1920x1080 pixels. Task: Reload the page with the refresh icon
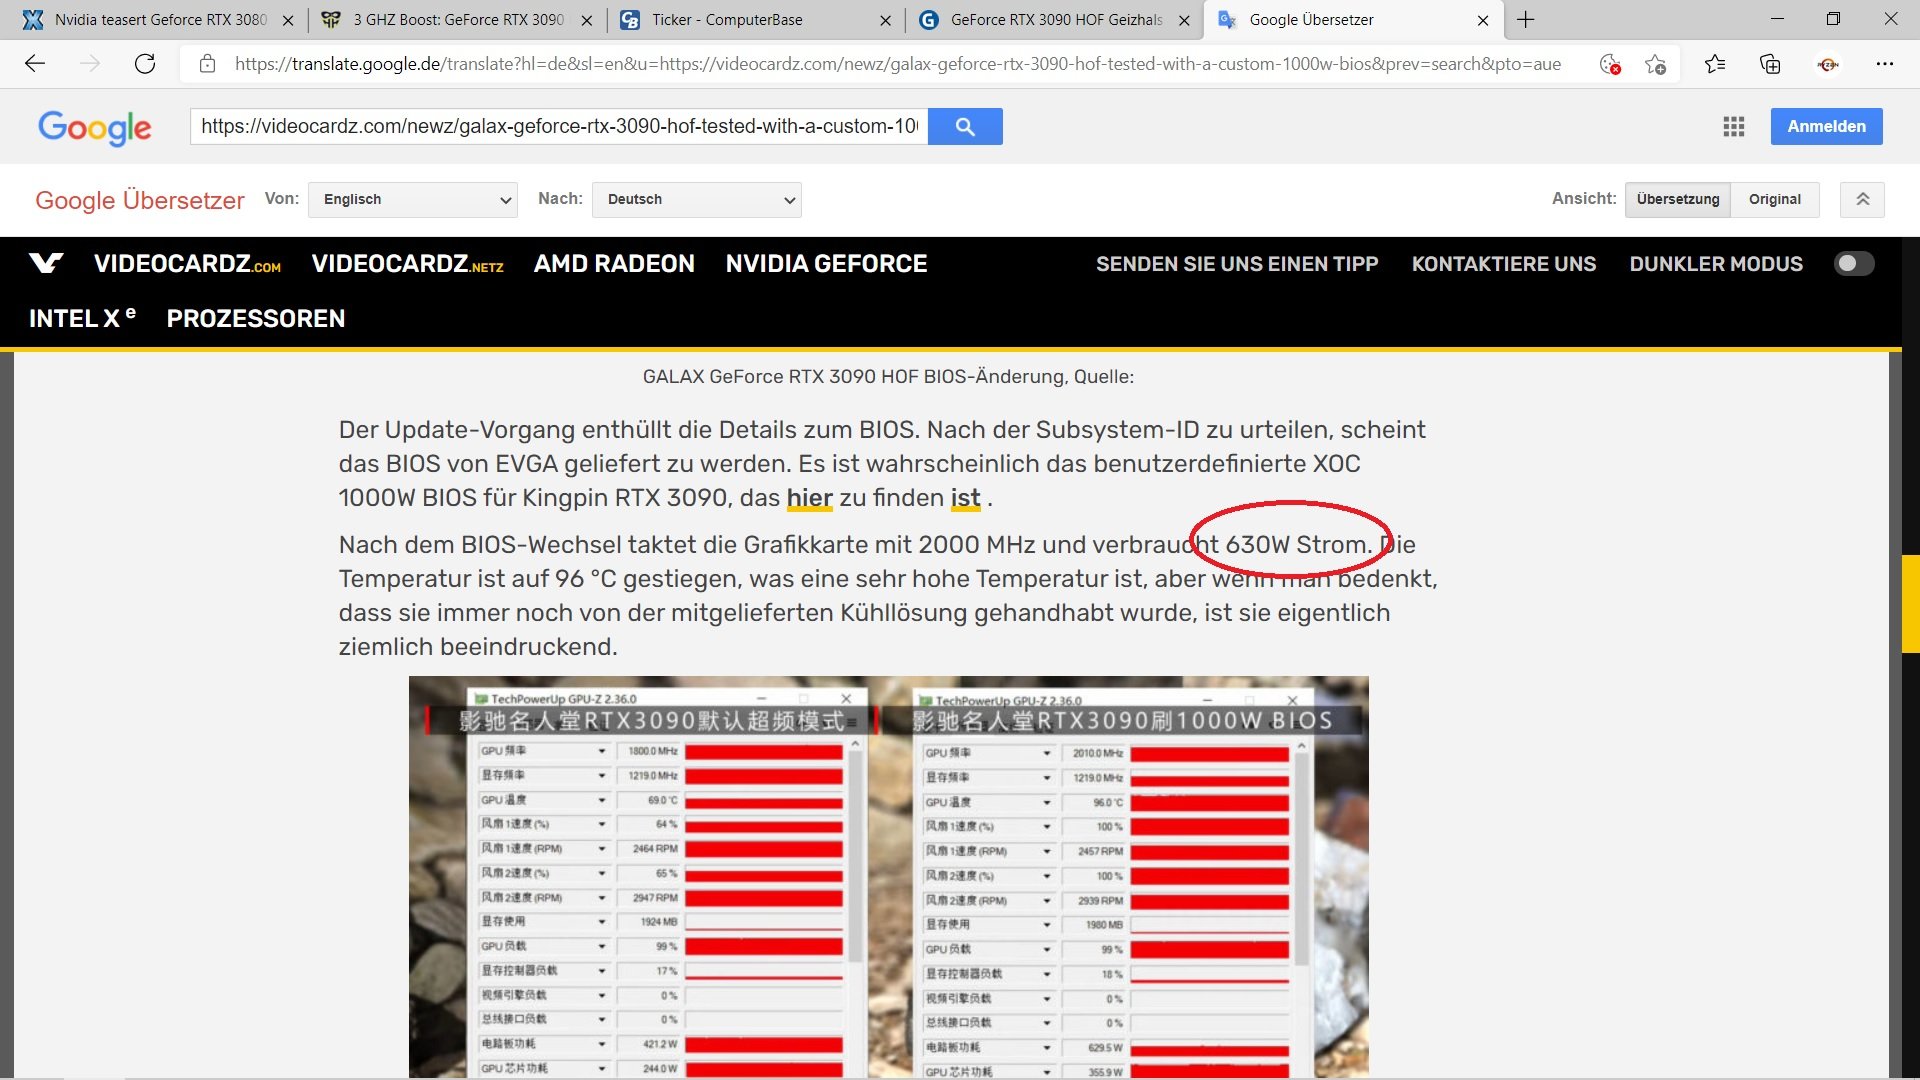click(145, 64)
